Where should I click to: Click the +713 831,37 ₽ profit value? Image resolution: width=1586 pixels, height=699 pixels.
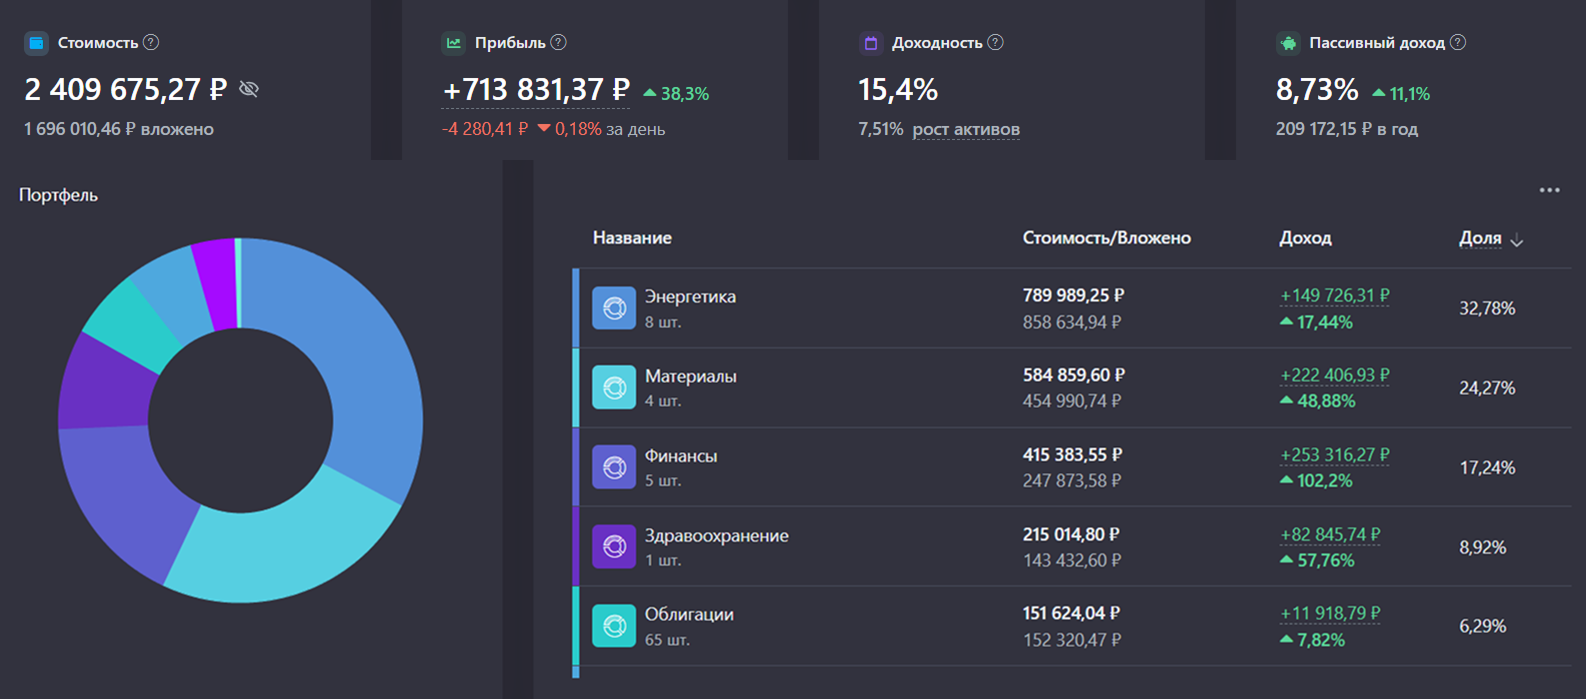tap(536, 90)
